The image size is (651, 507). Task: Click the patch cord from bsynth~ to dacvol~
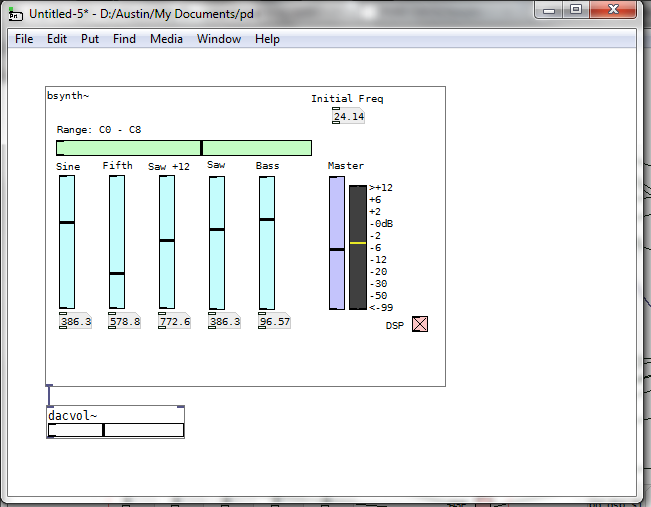coord(49,396)
